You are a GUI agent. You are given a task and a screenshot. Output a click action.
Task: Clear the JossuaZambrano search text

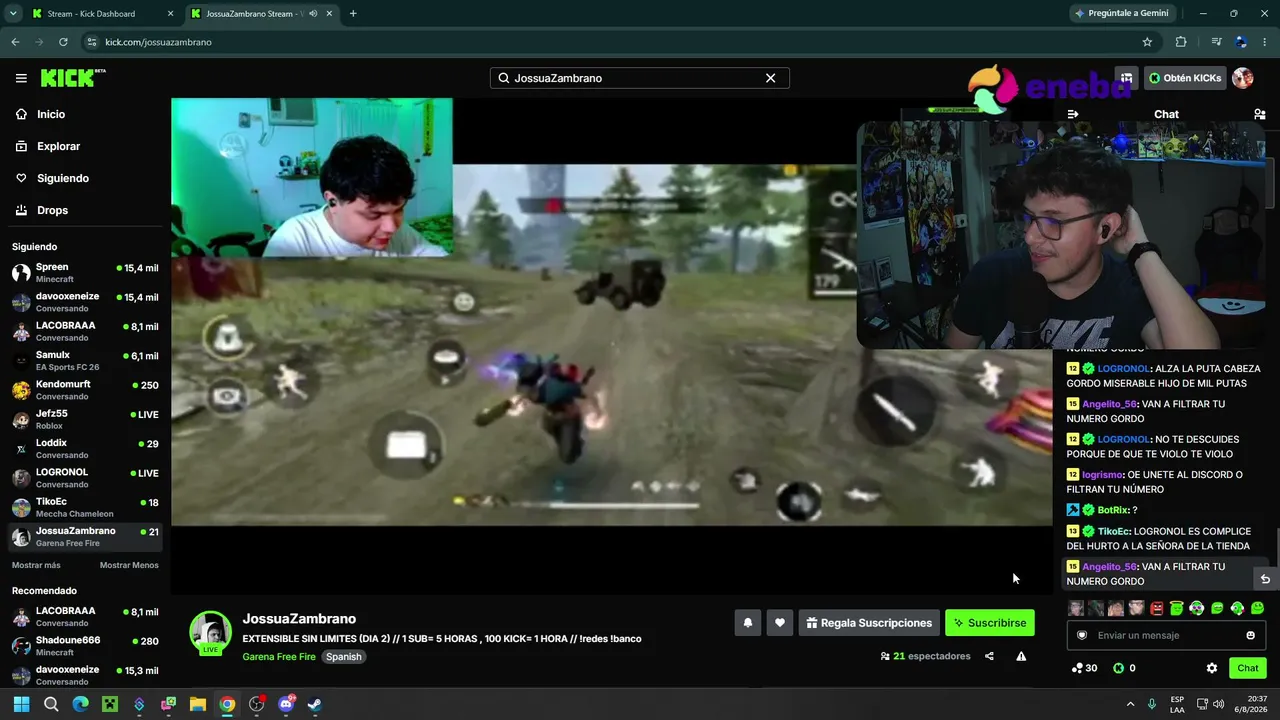(770, 78)
